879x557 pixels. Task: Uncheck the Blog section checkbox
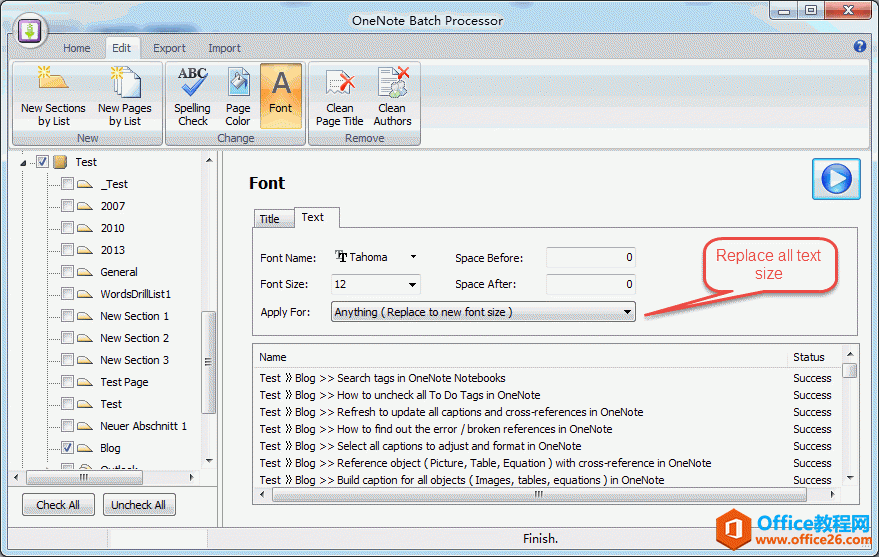(67, 448)
